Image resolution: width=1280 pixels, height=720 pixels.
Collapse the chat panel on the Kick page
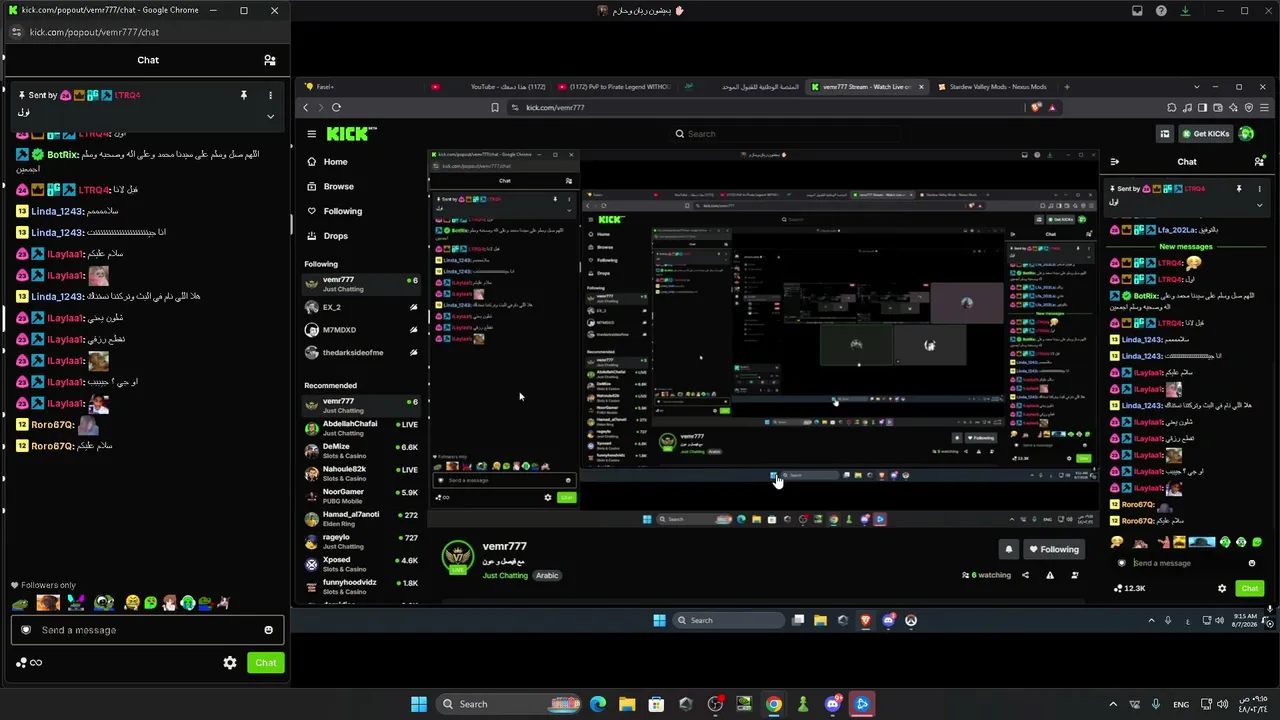pyautogui.click(x=1115, y=162)
